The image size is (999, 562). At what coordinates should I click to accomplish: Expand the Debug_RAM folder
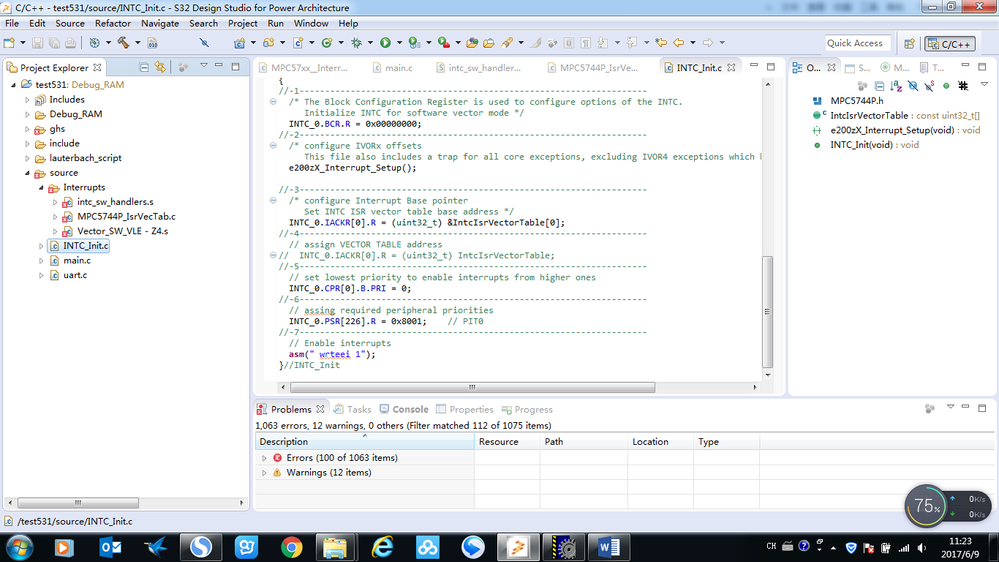coord(27,114)
